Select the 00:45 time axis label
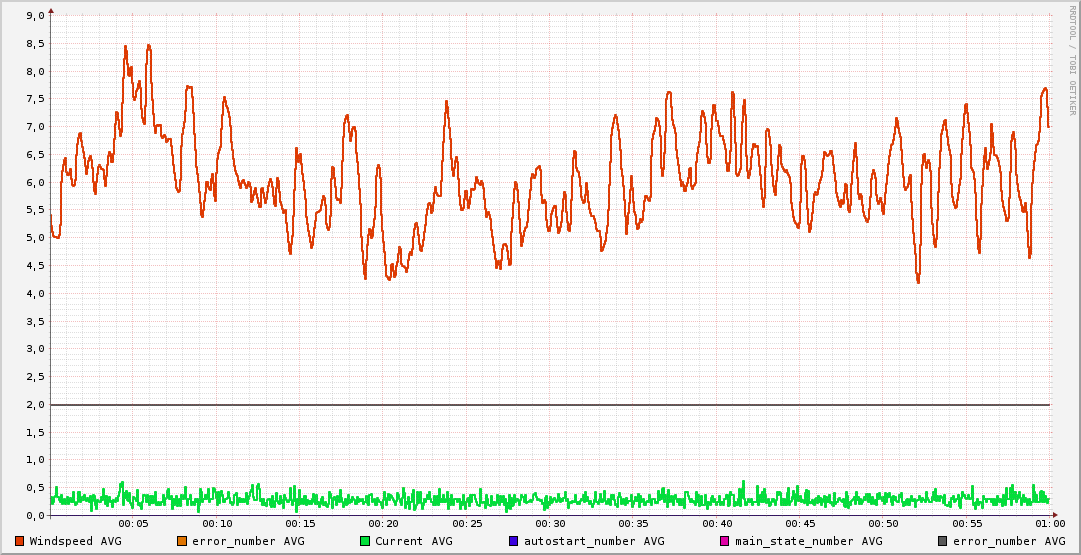The image size is (1081, 555). 800,523
